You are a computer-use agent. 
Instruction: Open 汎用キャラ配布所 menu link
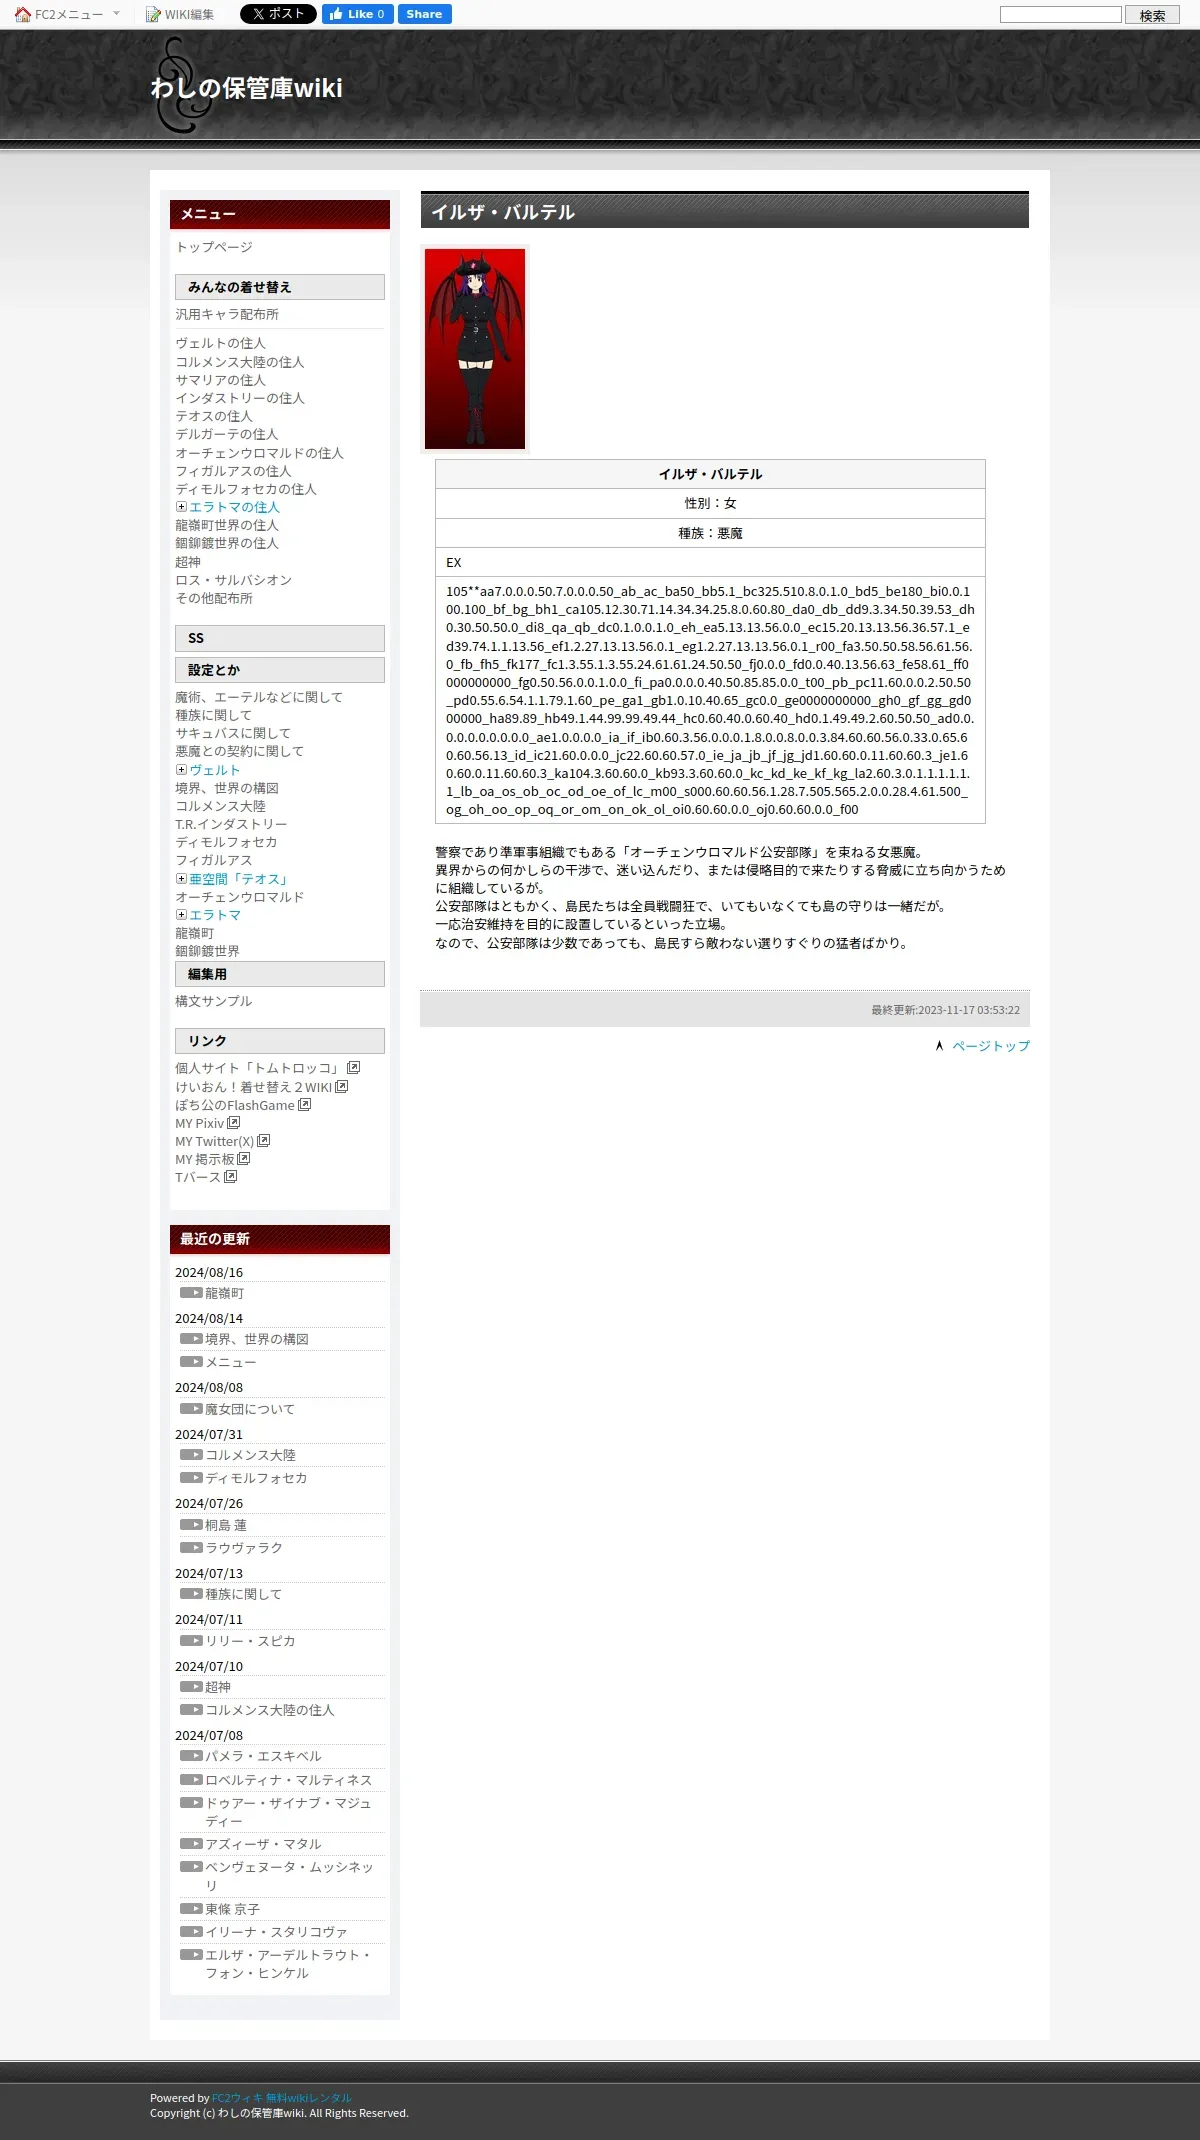pyautogui.click(x=227, y=314)
